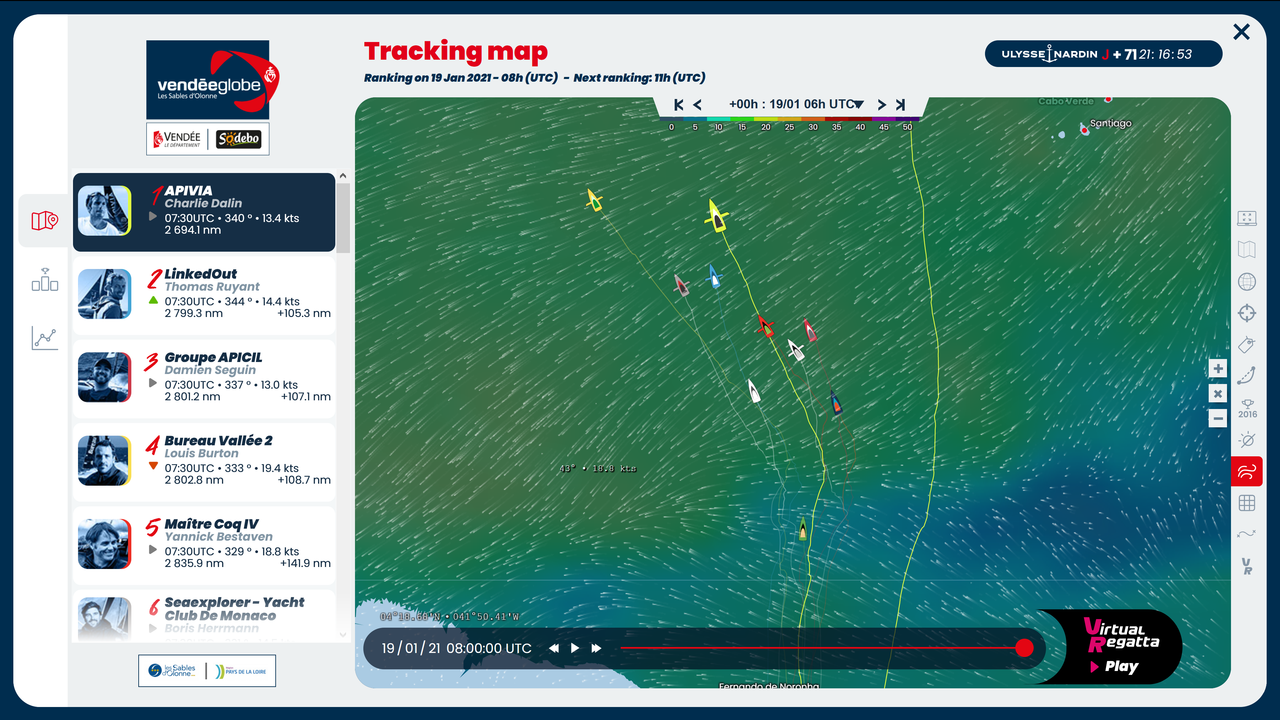Select the Groupe APICIL skipper card
The image size is (1280, 720).
coord(204,379)
